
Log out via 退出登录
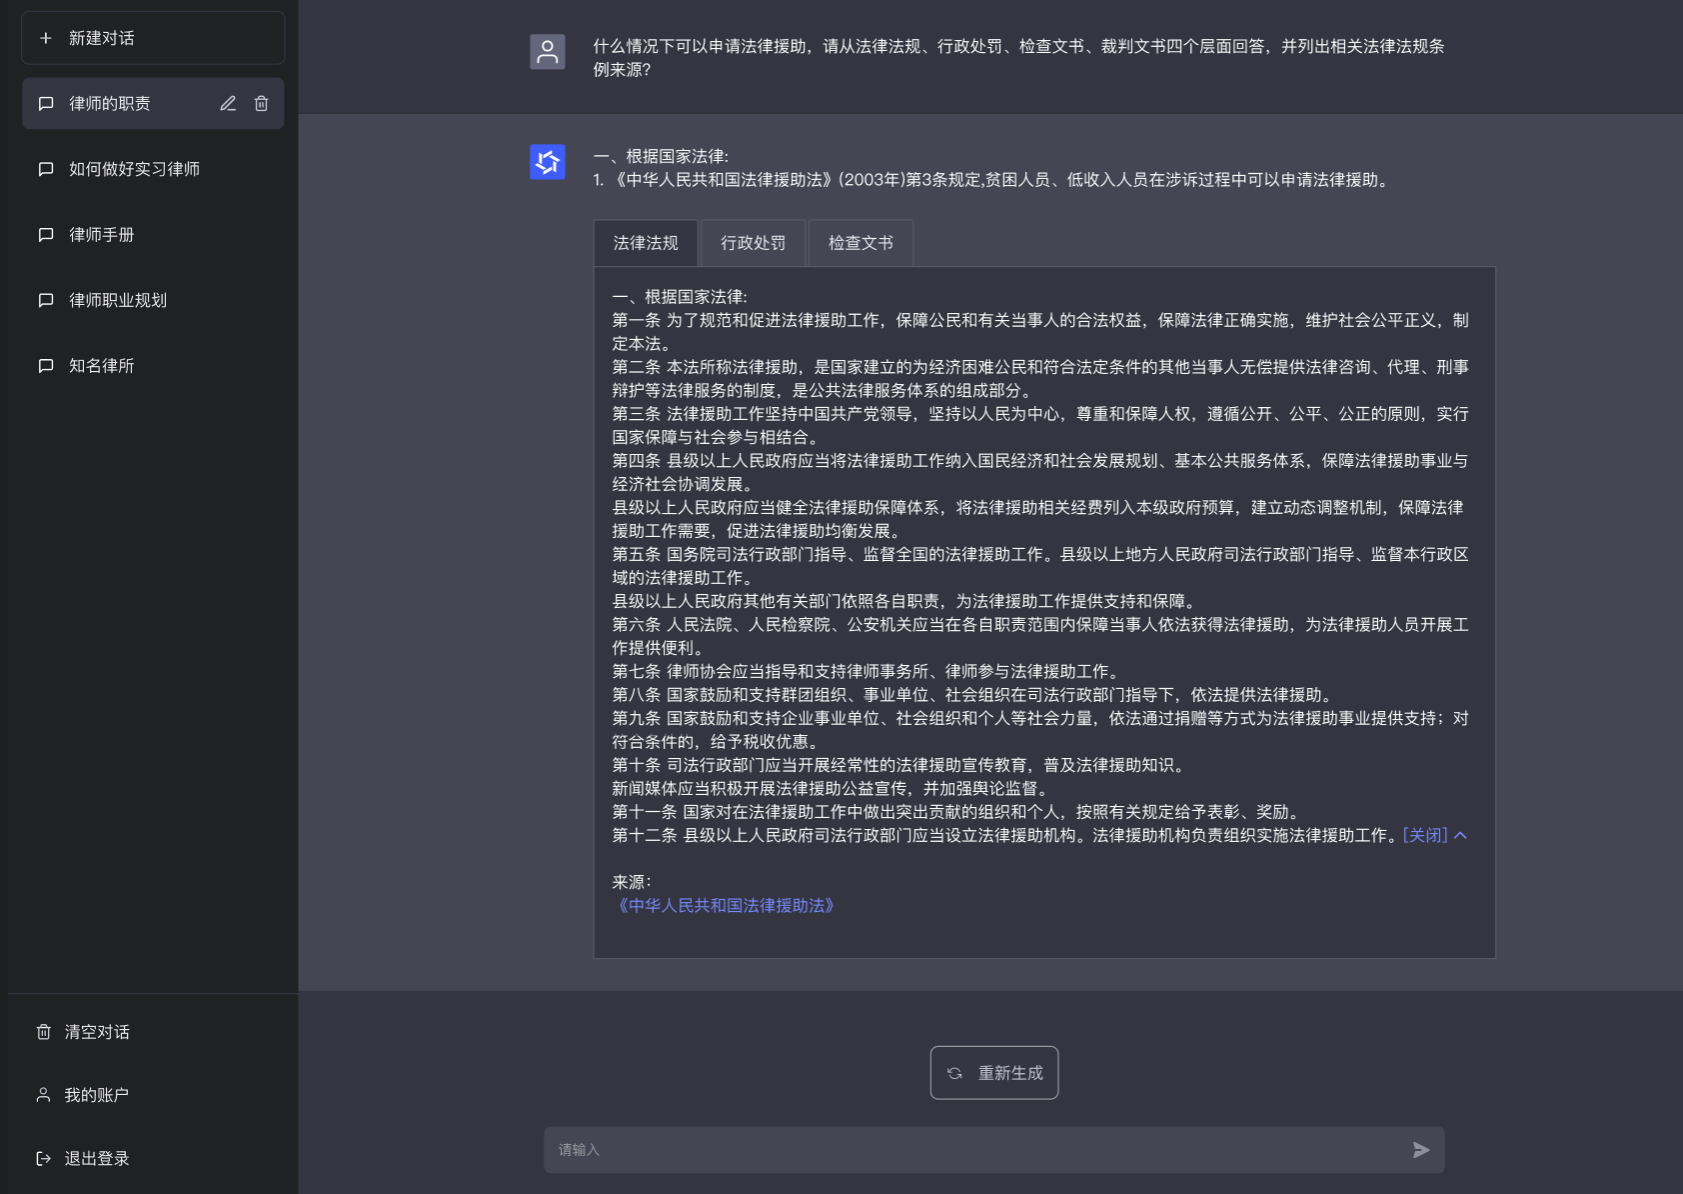click(97, 1158)
